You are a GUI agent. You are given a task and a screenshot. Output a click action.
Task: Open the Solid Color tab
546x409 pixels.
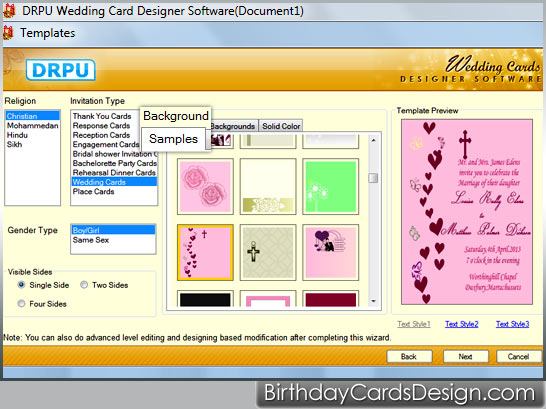click(281, 126)
